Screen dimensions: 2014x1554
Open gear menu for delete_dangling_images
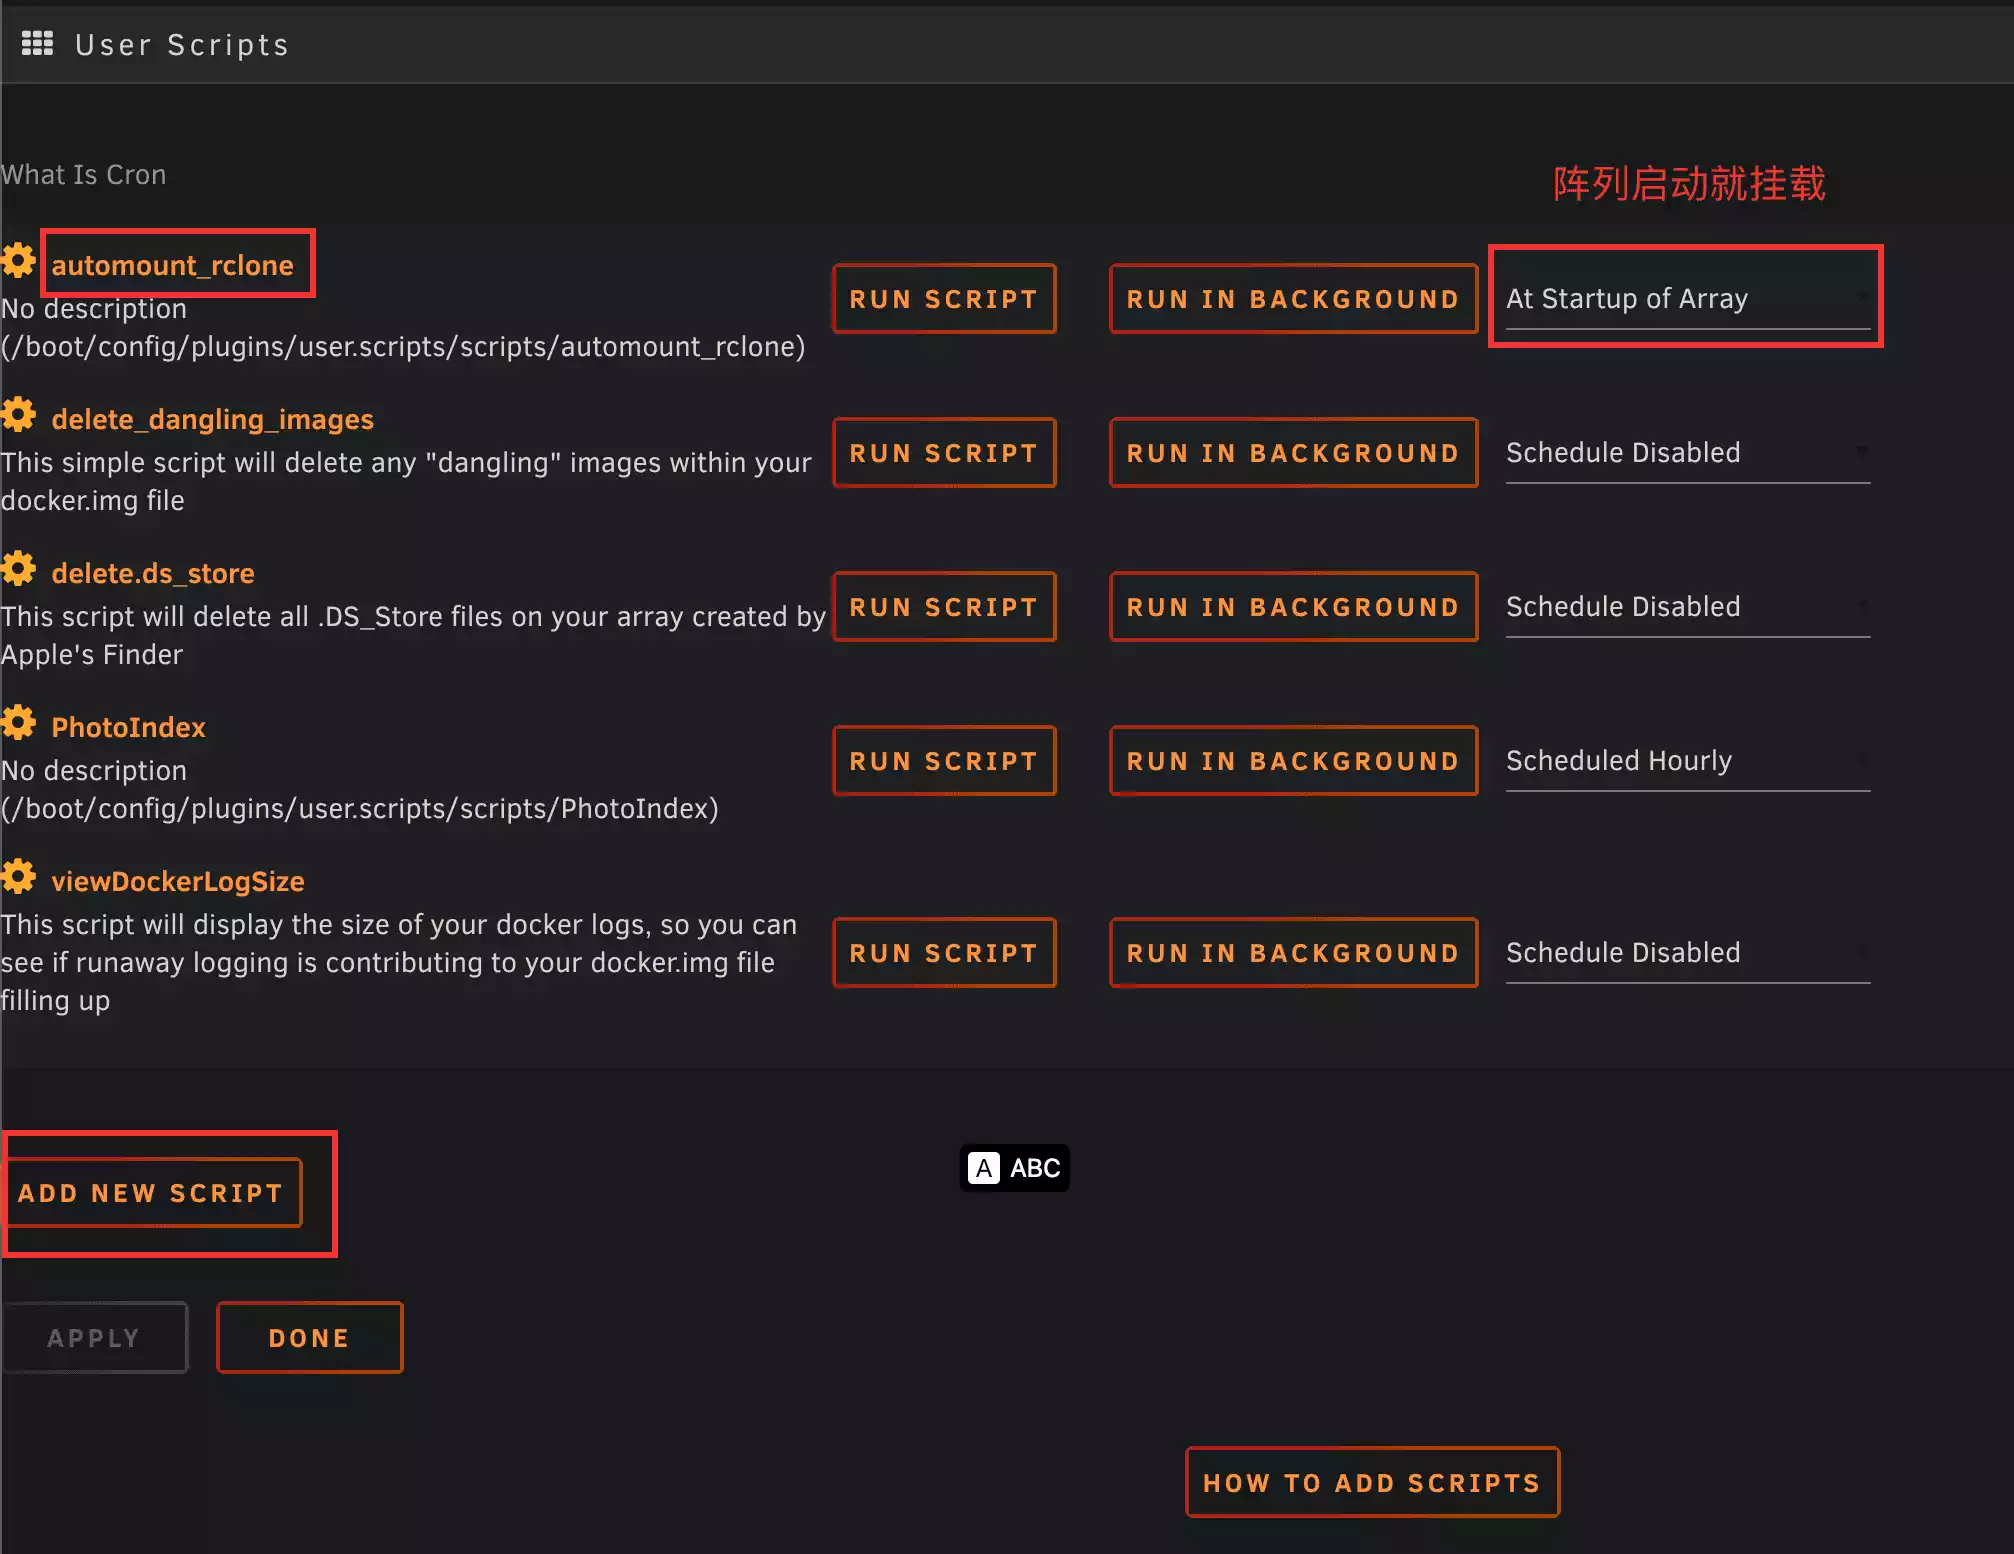click(x=18, y=415)
